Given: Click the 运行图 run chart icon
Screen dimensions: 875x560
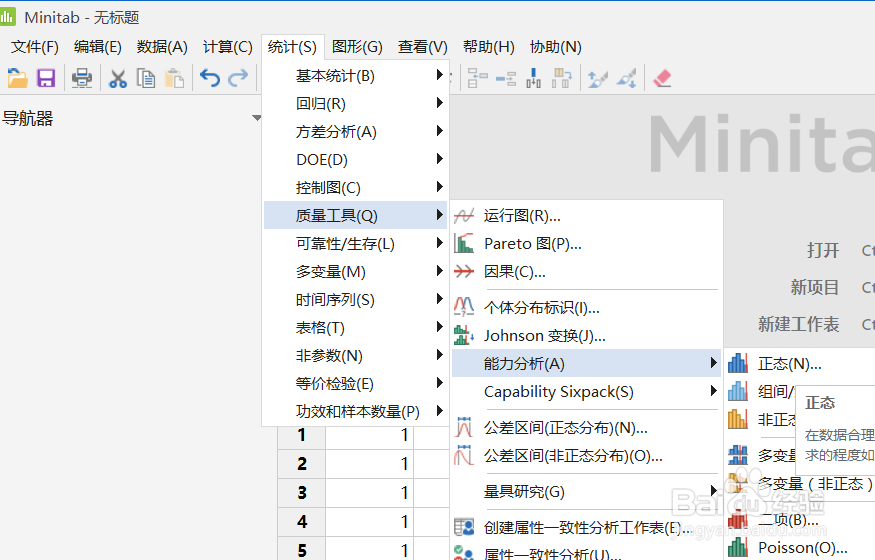Looking at the screenshot, I should [464, 215].
